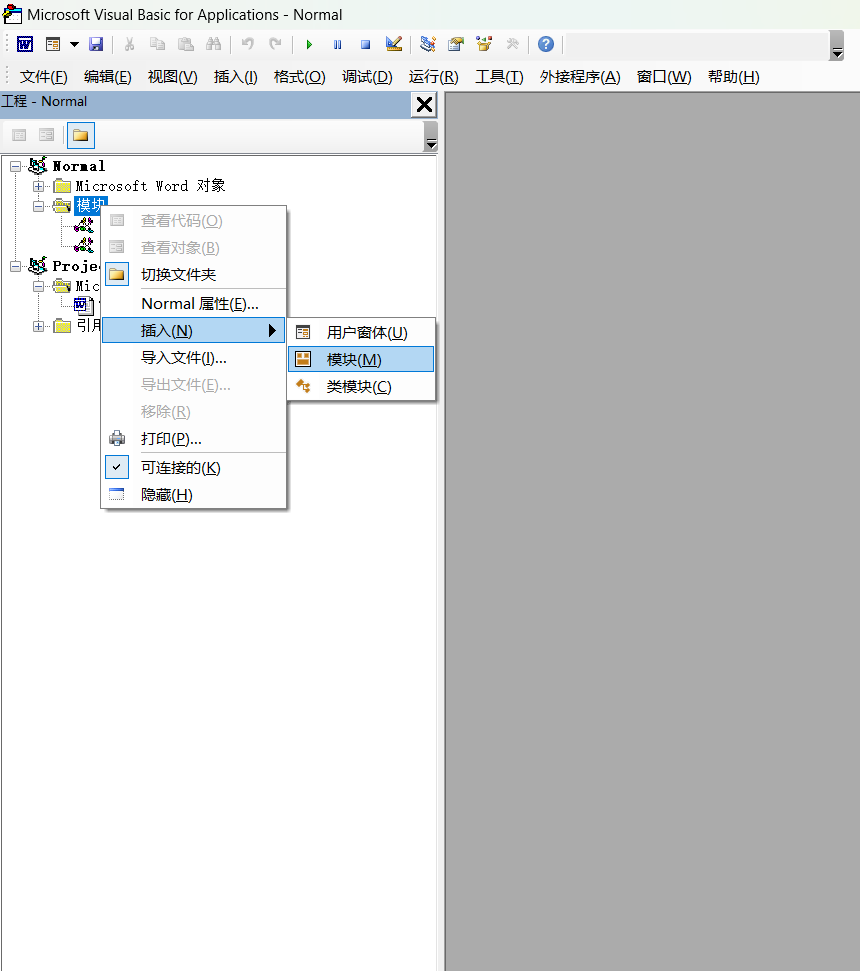Click 插入(N) submenu entry in context menu

click(x=193, y=331)
